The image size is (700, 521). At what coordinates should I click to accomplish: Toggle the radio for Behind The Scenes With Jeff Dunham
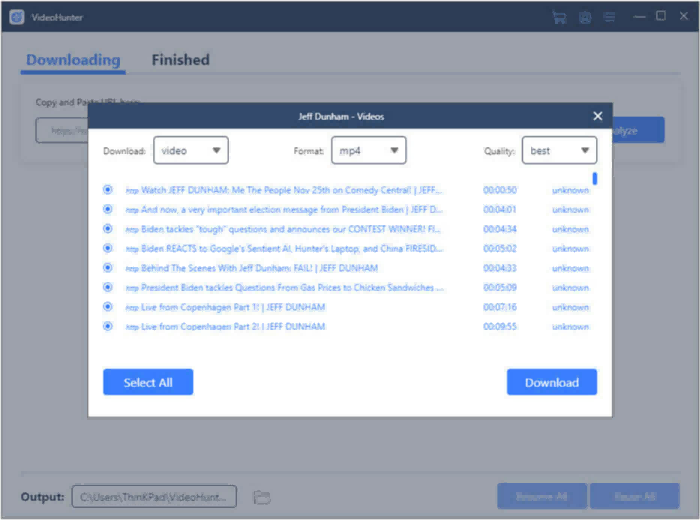(x=108, y=267)
